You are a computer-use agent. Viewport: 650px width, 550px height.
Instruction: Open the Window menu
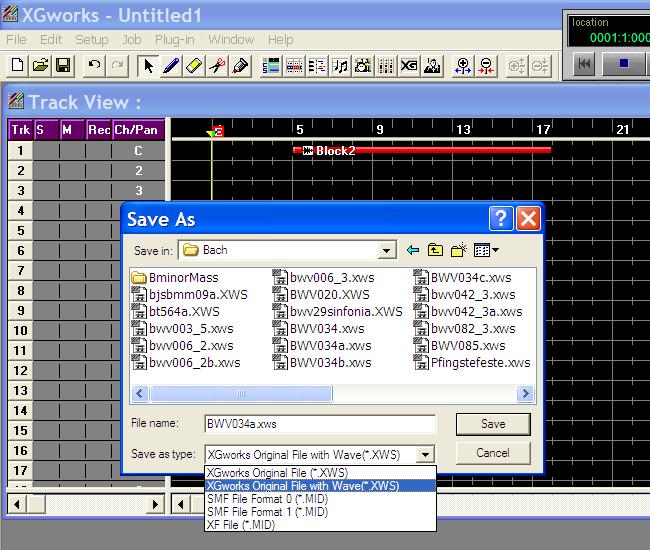point(231,40)
